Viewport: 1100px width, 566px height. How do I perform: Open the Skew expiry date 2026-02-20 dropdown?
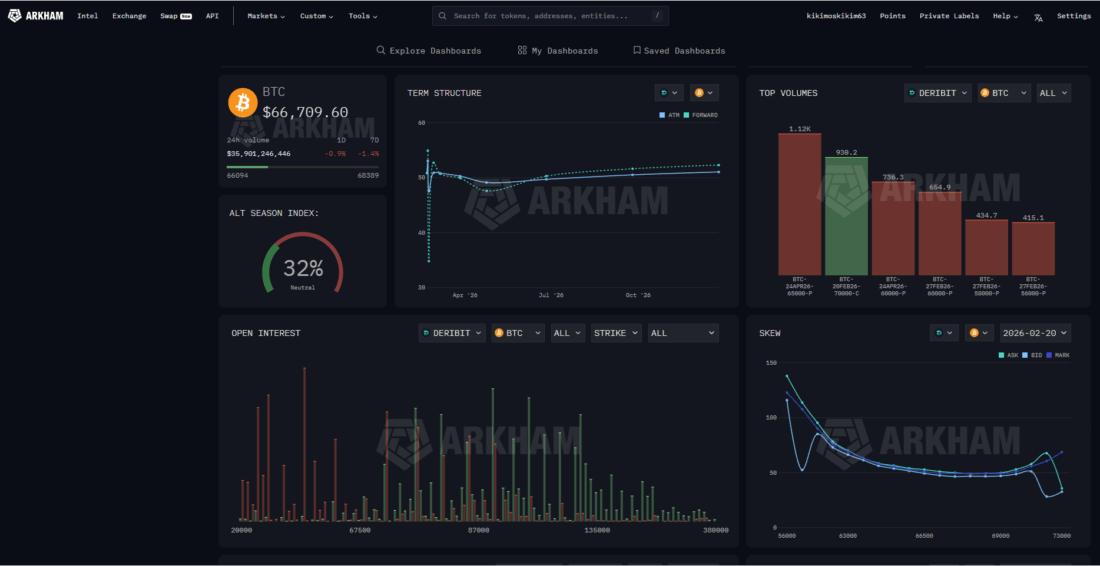1035,332
